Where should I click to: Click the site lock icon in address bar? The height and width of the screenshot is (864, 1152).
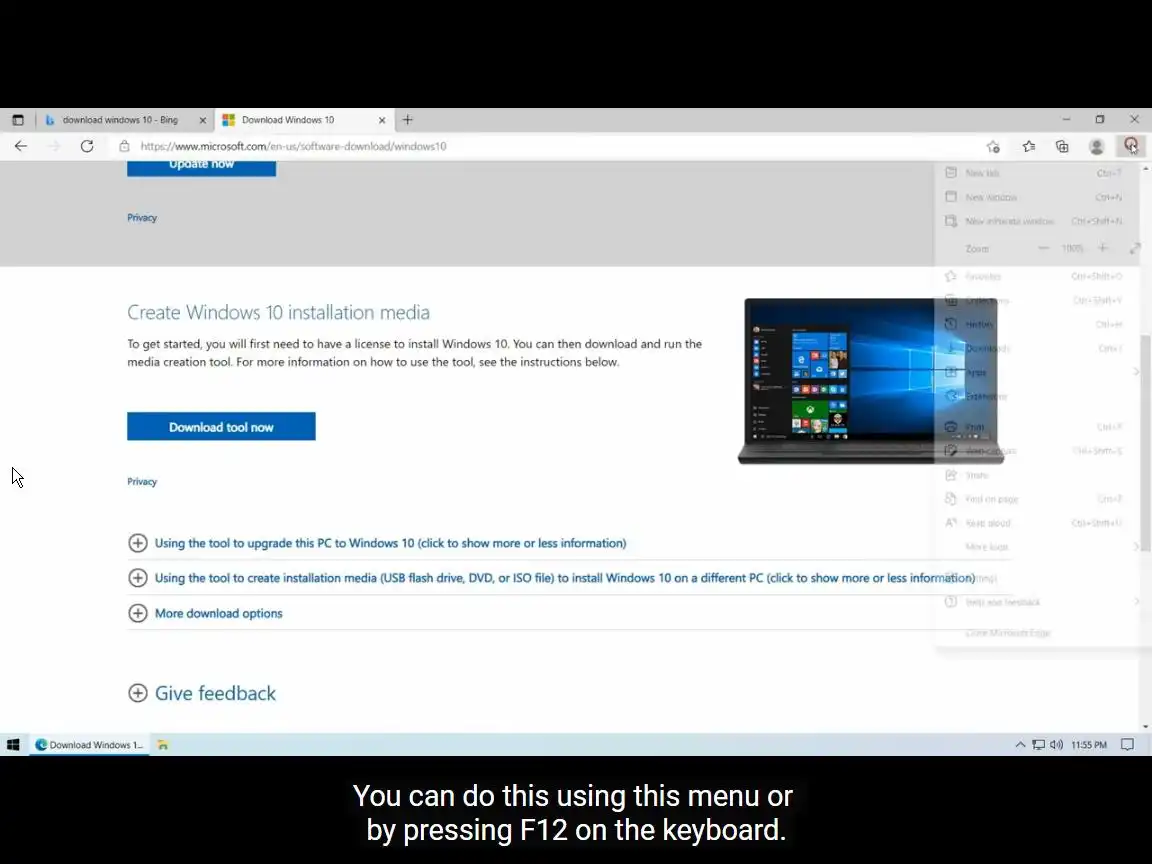click(x=124, y=146)
